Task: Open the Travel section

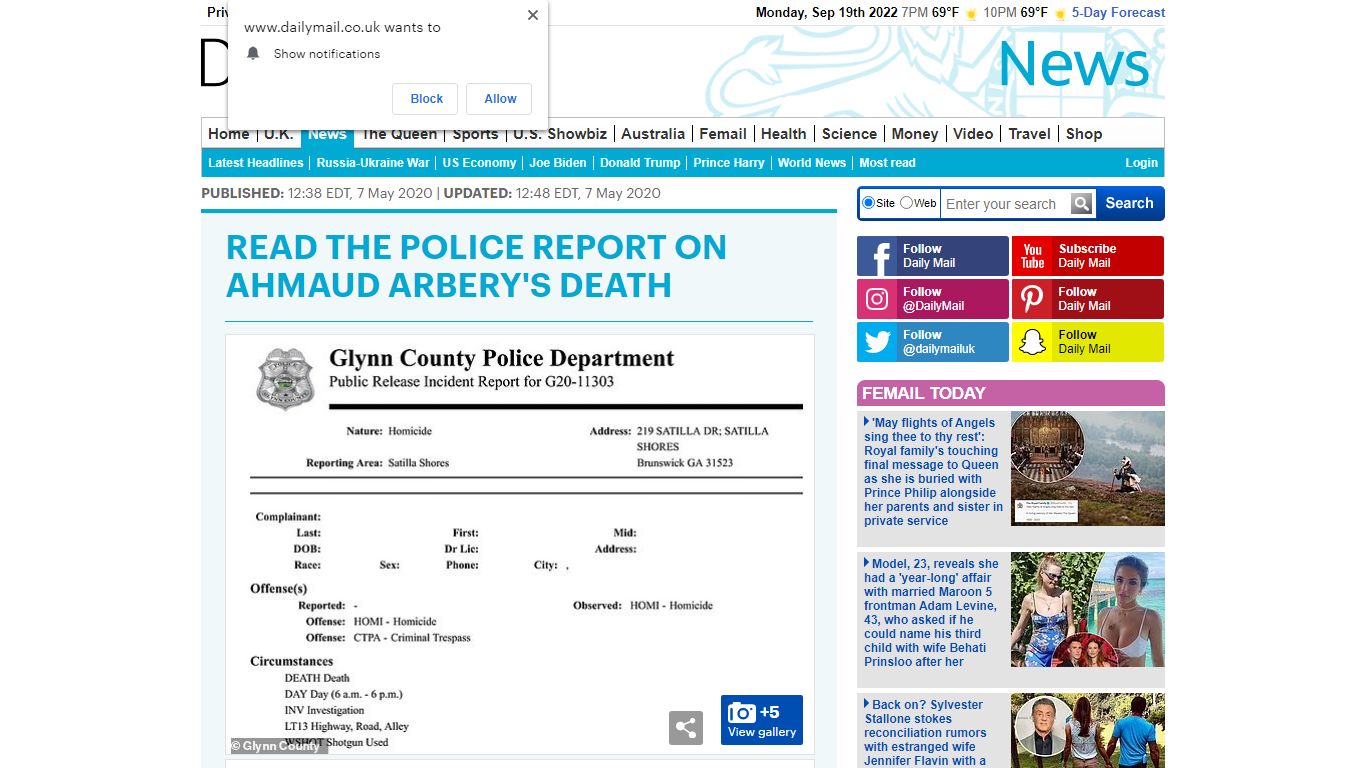Action: (1030, 134)
